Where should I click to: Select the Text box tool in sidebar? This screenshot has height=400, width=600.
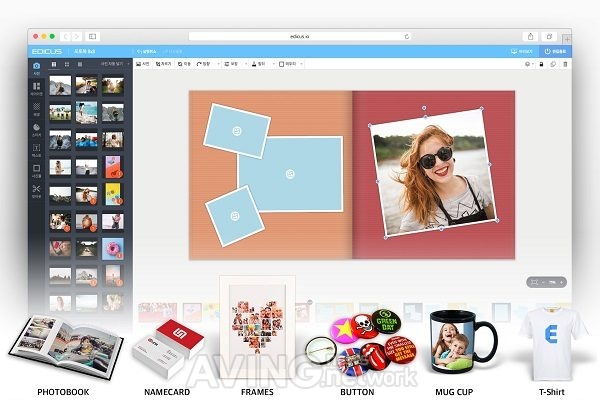pyautogui.click(x=36, y=150)
